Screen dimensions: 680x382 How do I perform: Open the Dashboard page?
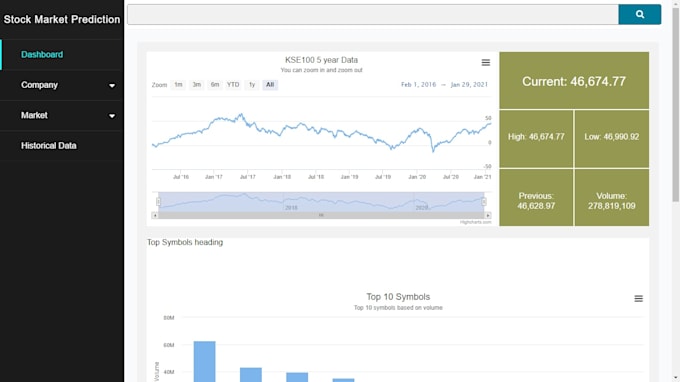pyautogui.click(x=42, y=55)
